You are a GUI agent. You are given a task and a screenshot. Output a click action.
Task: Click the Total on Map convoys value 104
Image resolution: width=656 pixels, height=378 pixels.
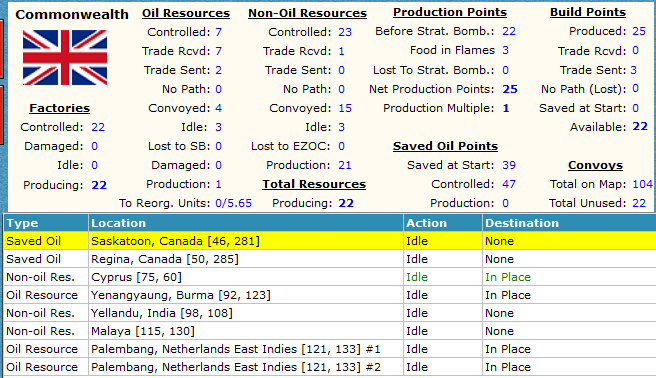pyautogui.click(x=643, y=184)
